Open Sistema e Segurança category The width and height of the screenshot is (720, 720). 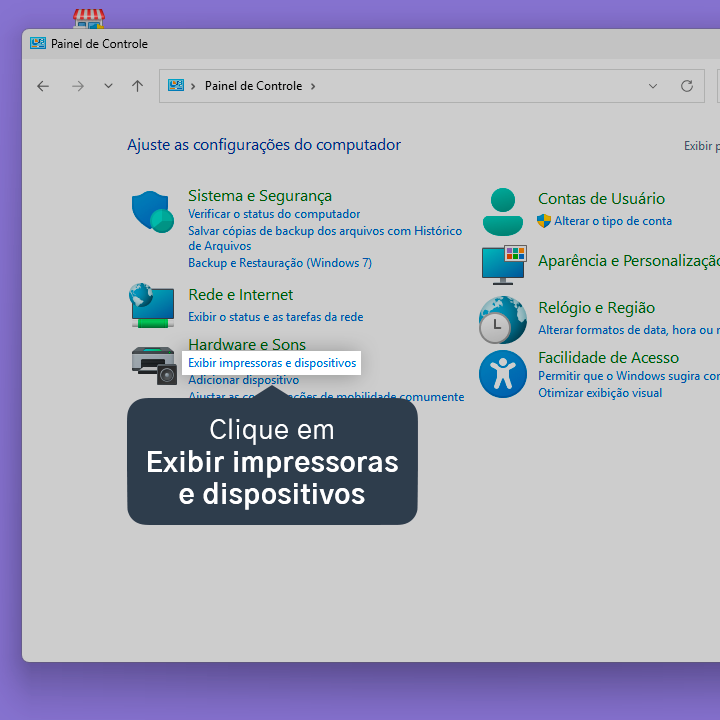click(x=260, y=196)
